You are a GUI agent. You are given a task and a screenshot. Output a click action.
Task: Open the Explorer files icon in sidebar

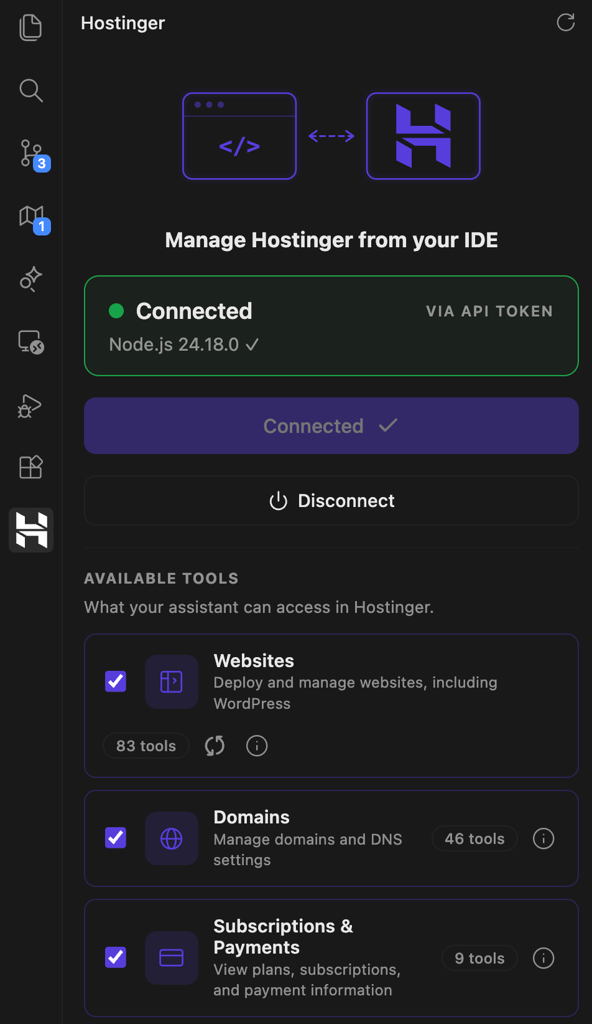click(31, 27)
